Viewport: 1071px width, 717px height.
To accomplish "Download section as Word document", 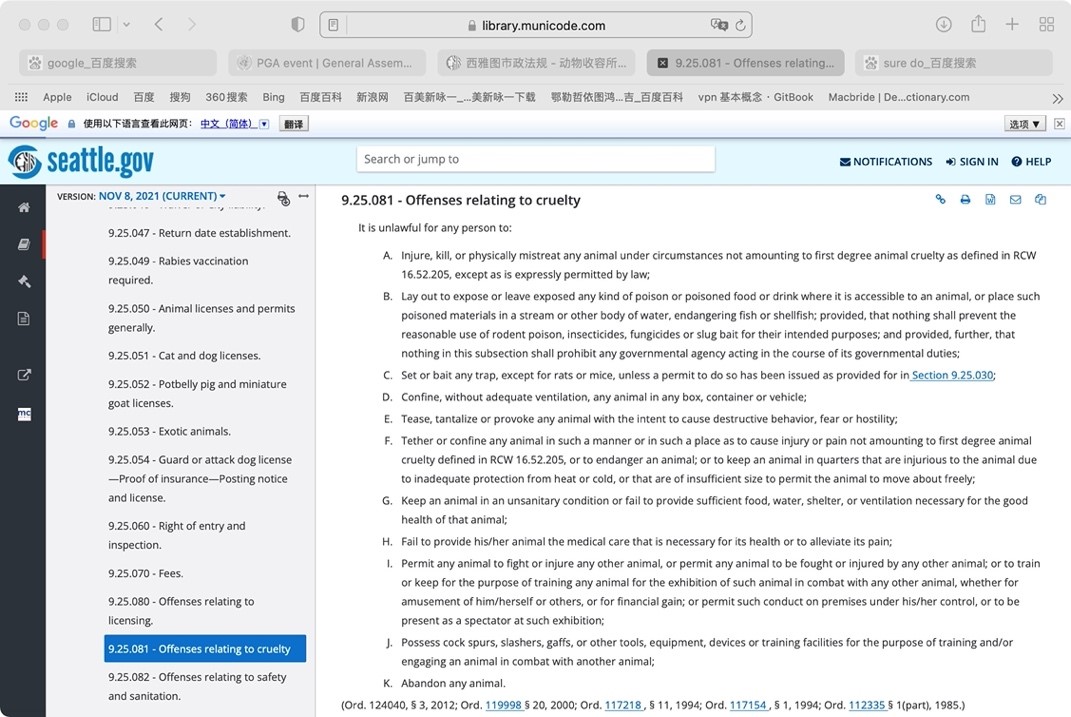I will coord(990,200).
